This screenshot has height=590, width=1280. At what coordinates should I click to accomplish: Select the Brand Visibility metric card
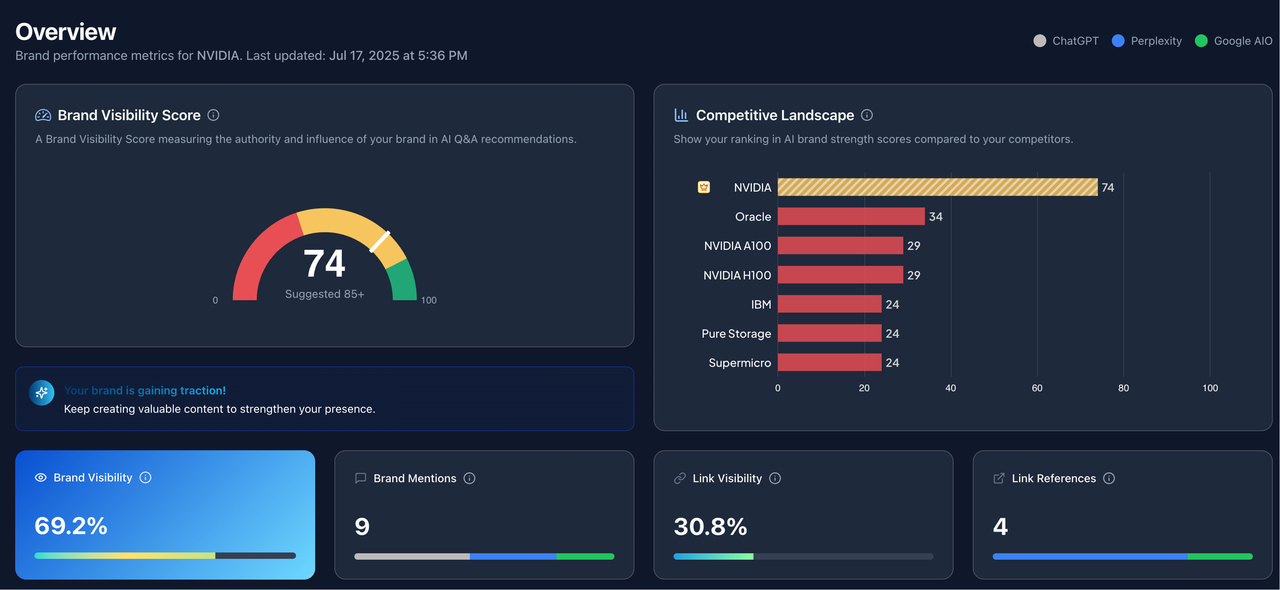165,515
